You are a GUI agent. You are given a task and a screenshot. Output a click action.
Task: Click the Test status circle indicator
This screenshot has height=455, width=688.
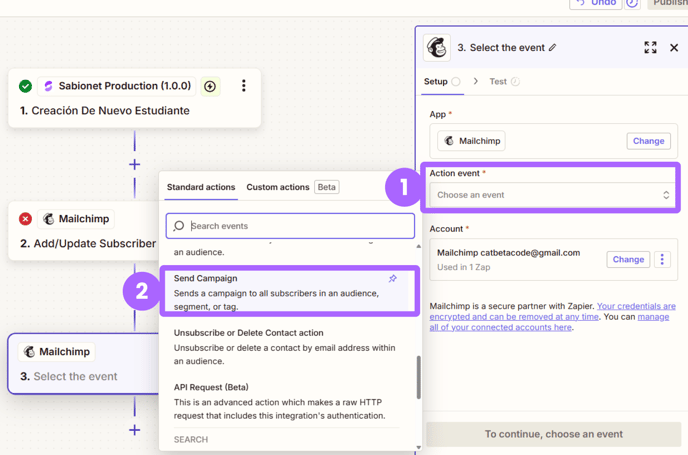pyautogui.click(x=515, y=82)
